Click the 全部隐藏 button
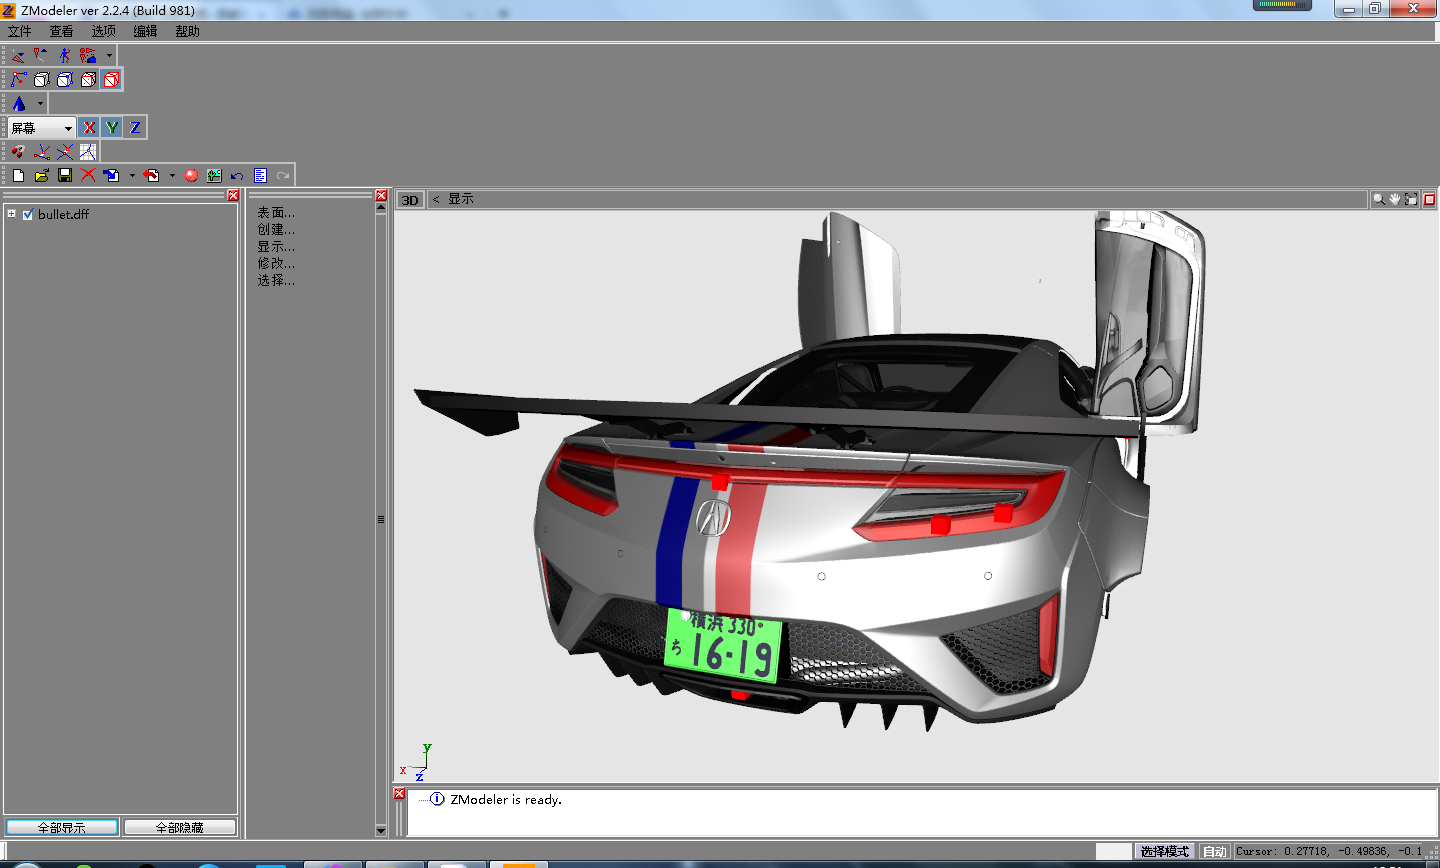 pyautogui.click(x=180, y=827)
